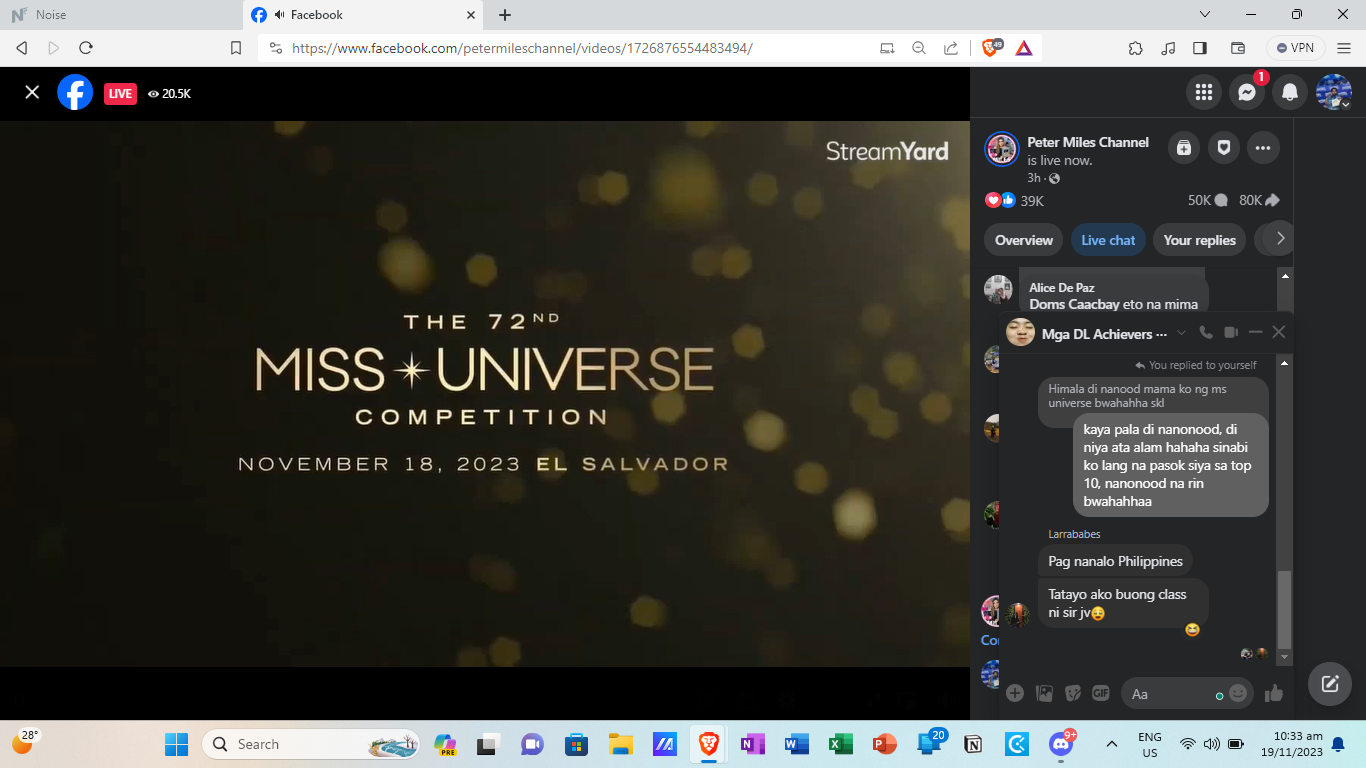Image resolution: width=1366 pixels, height=768 pixels.
Task: Start a video call in the chat
Action: (1231, 333)
